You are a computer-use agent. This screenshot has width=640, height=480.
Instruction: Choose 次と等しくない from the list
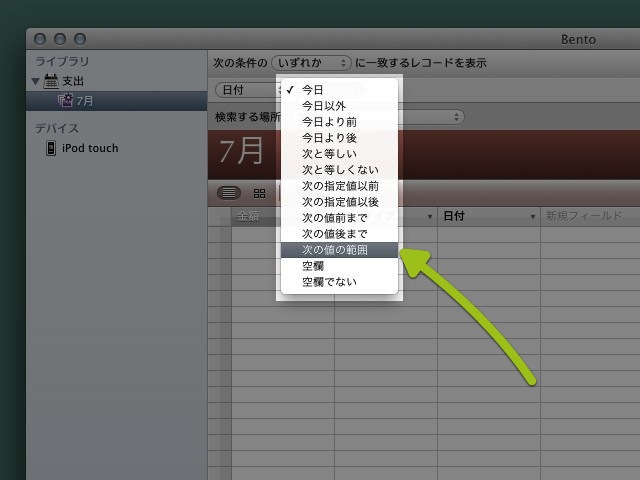tap(339, 170)
